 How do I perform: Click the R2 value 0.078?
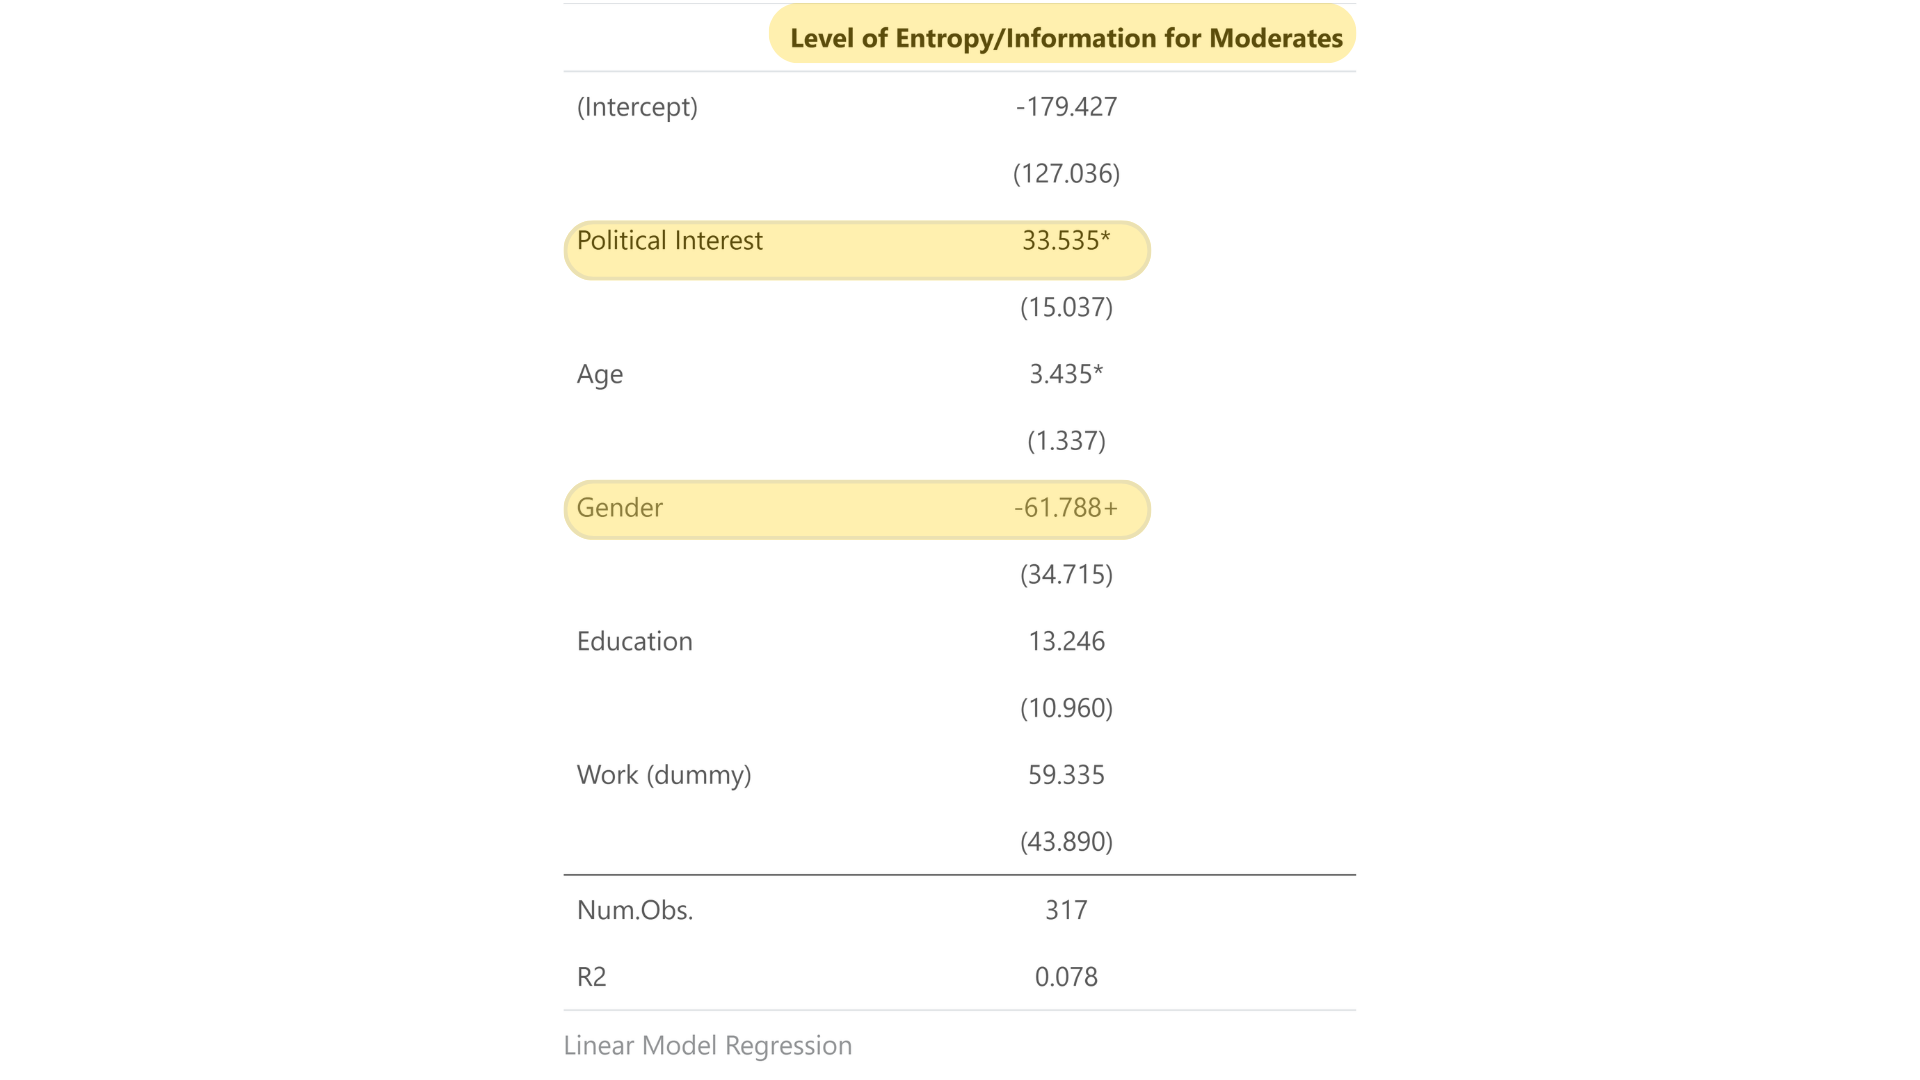pos(1066,977)
